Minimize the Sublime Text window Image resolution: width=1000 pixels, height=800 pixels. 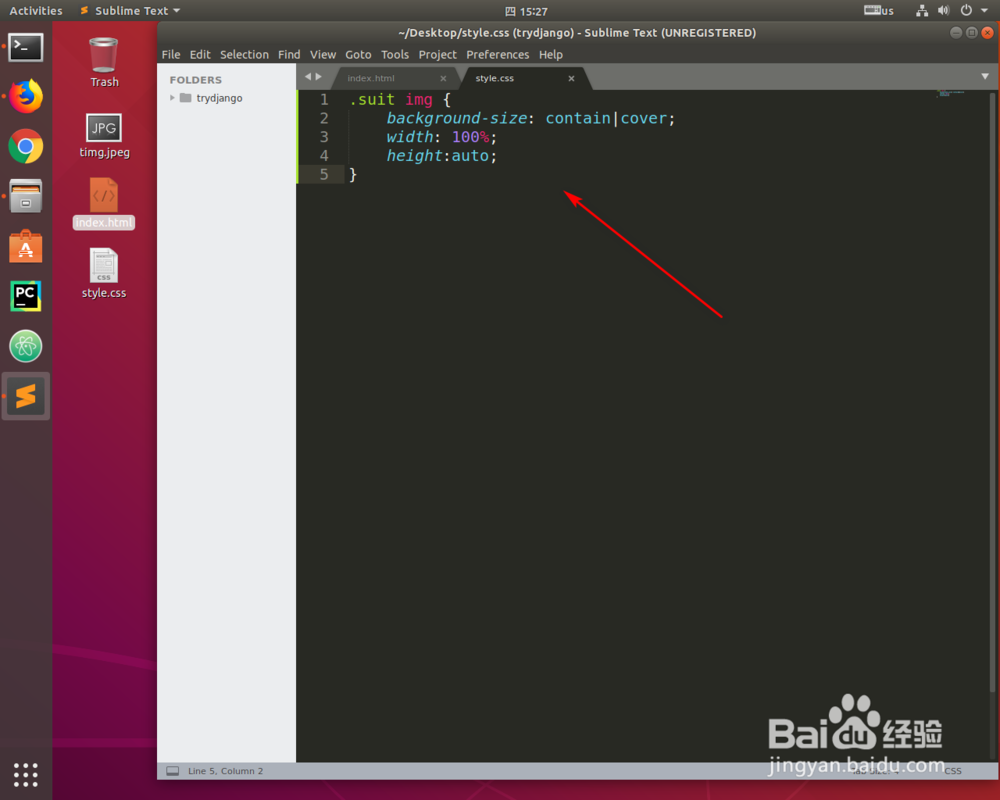955,33
